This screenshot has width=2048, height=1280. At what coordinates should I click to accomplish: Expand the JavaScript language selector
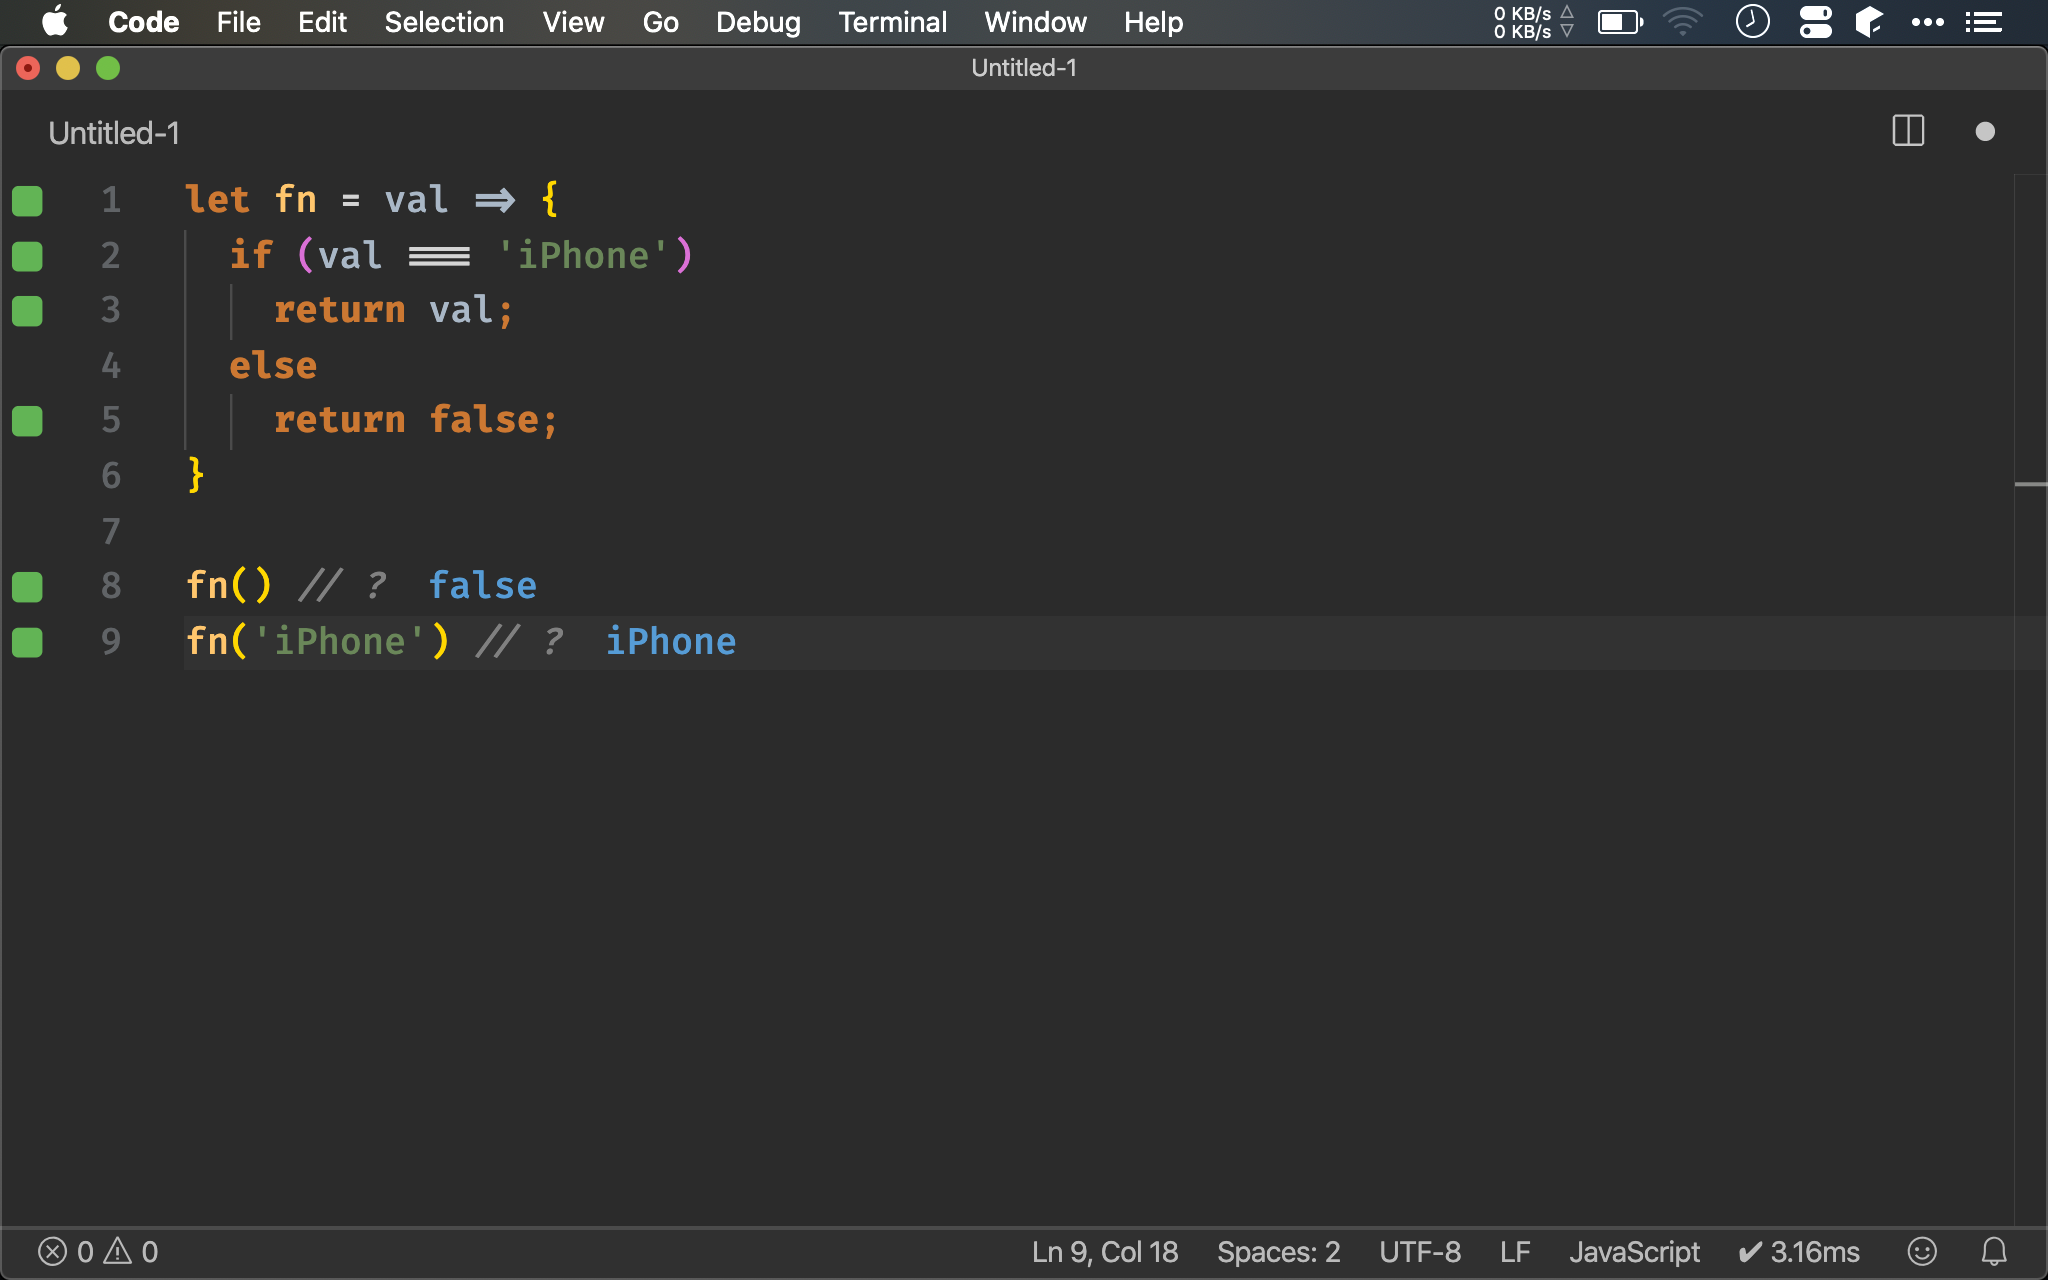[x=1634, y=1249]
